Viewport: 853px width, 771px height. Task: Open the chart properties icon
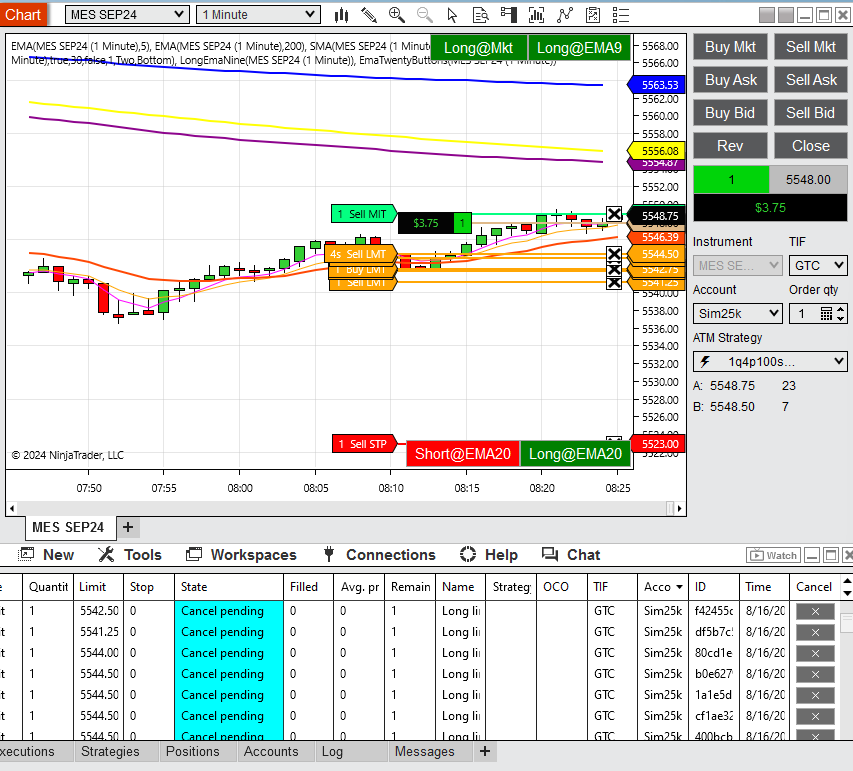pos(593,15)
